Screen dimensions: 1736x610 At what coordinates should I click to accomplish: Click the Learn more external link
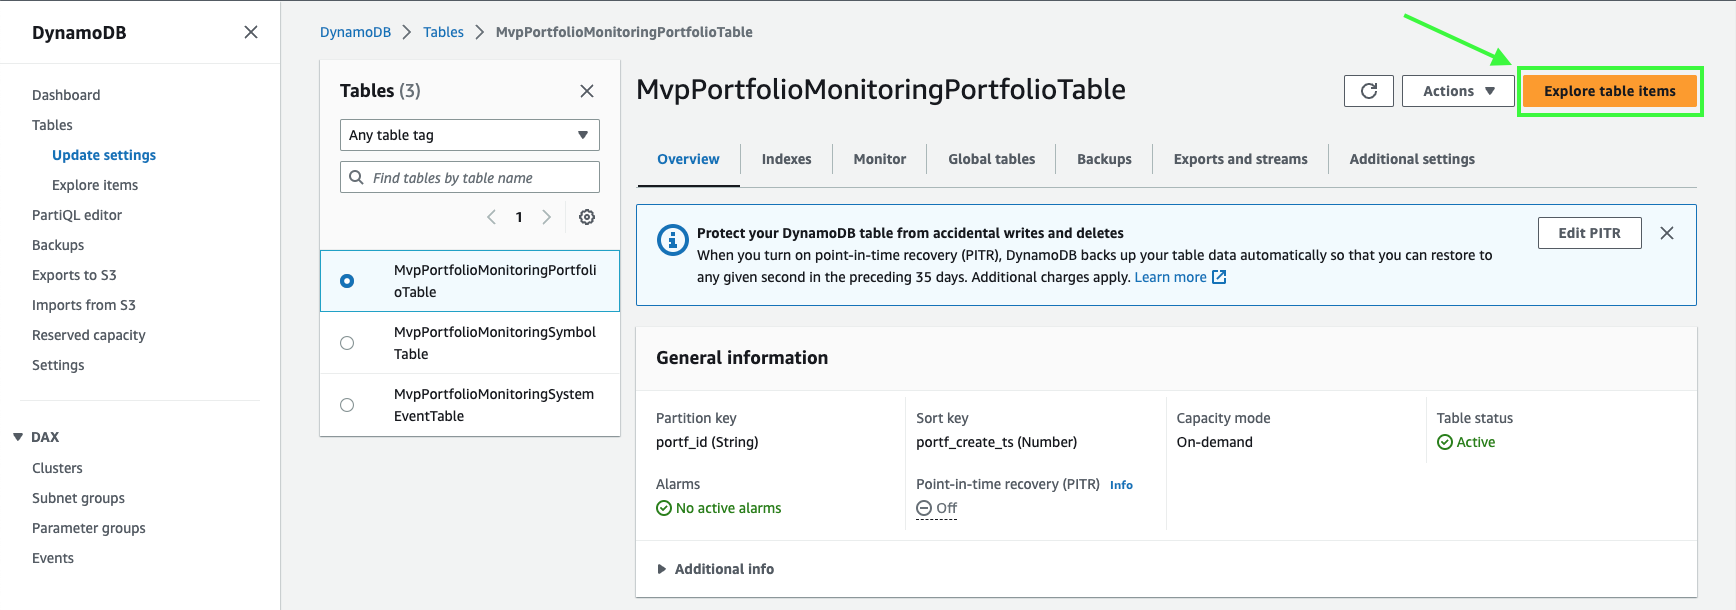pos(1179,277)
